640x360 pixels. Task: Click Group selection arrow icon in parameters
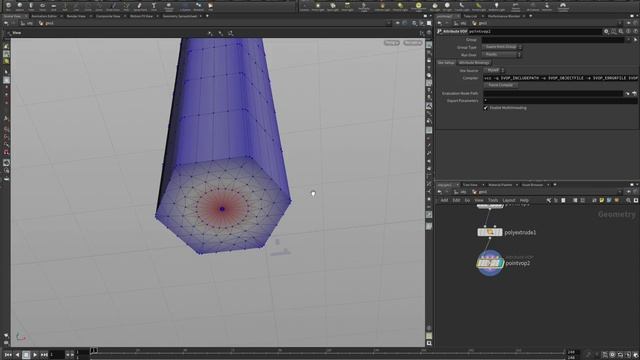click(x=635, y=40)
